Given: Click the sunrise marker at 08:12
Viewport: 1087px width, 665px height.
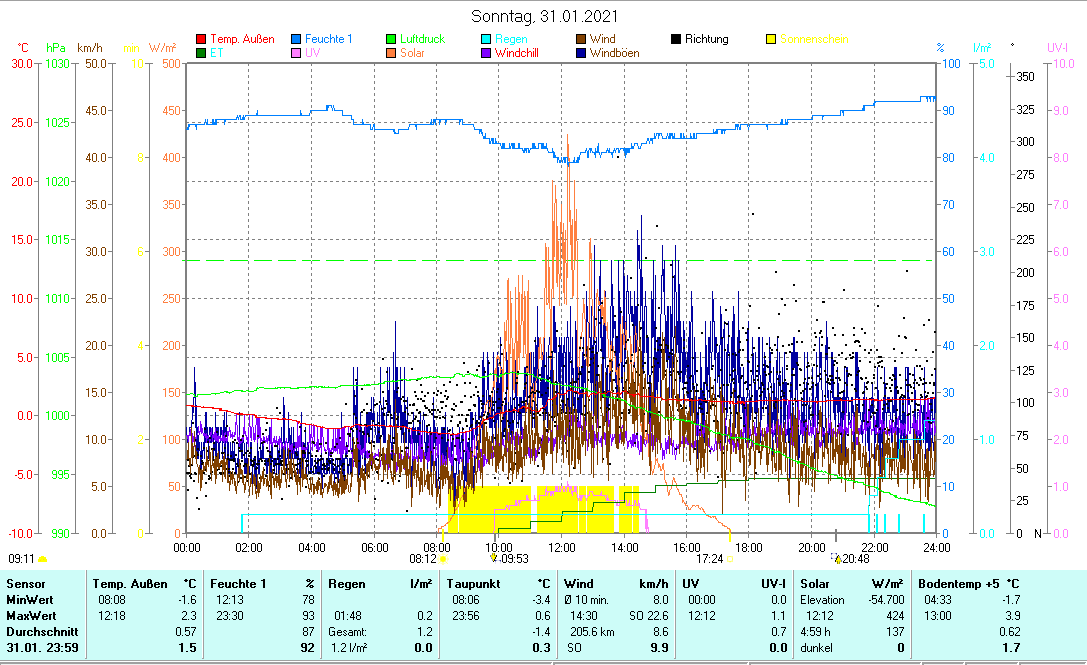Looking at the screenshot, I should [x=442, y=559].
